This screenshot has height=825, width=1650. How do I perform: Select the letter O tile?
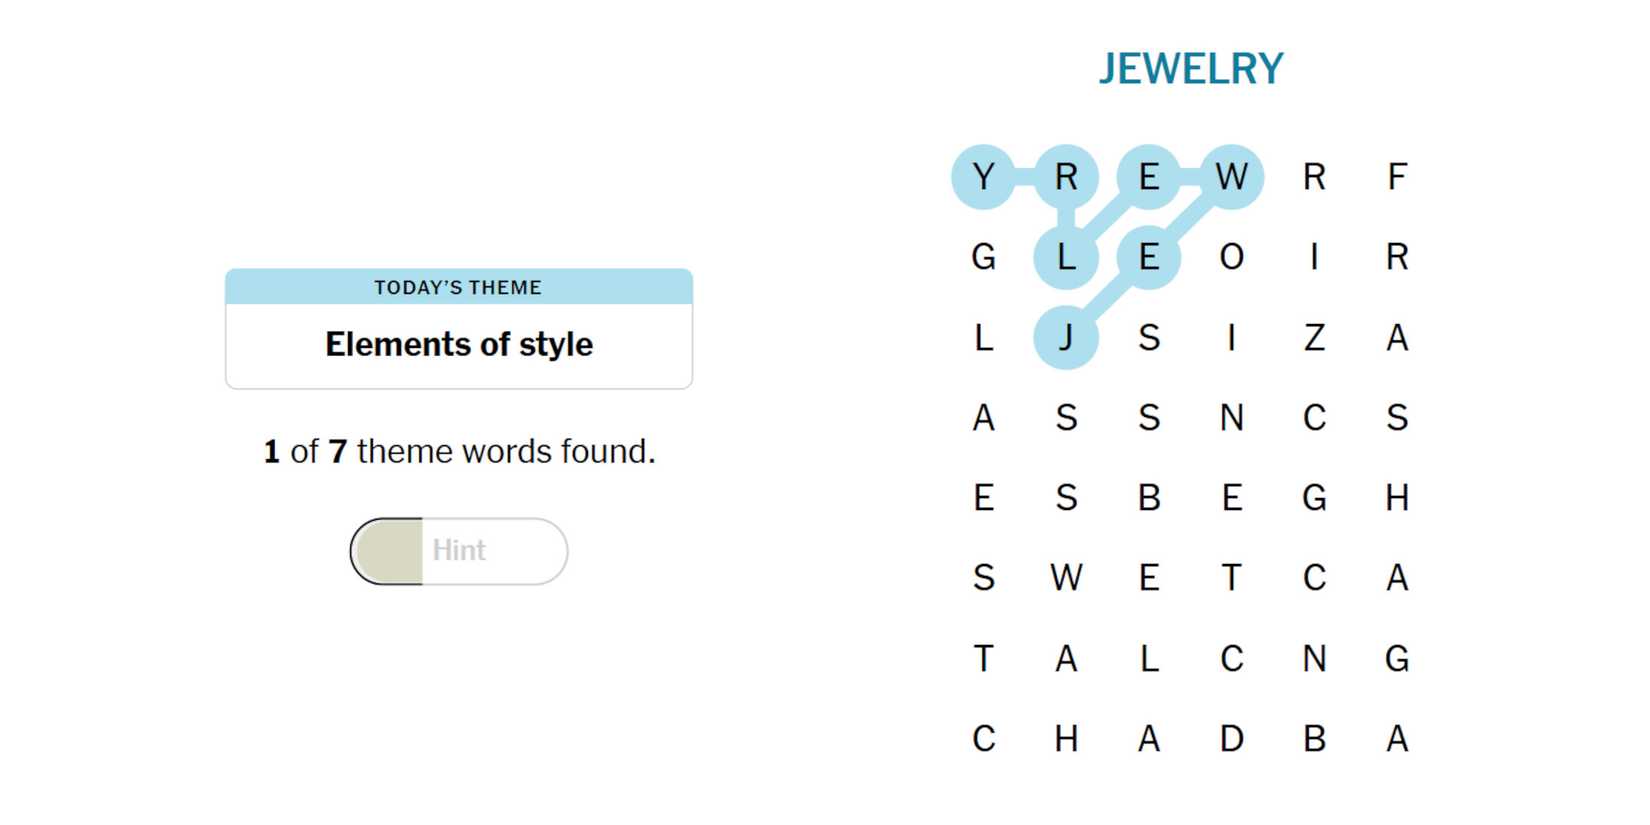point(1232,257)
